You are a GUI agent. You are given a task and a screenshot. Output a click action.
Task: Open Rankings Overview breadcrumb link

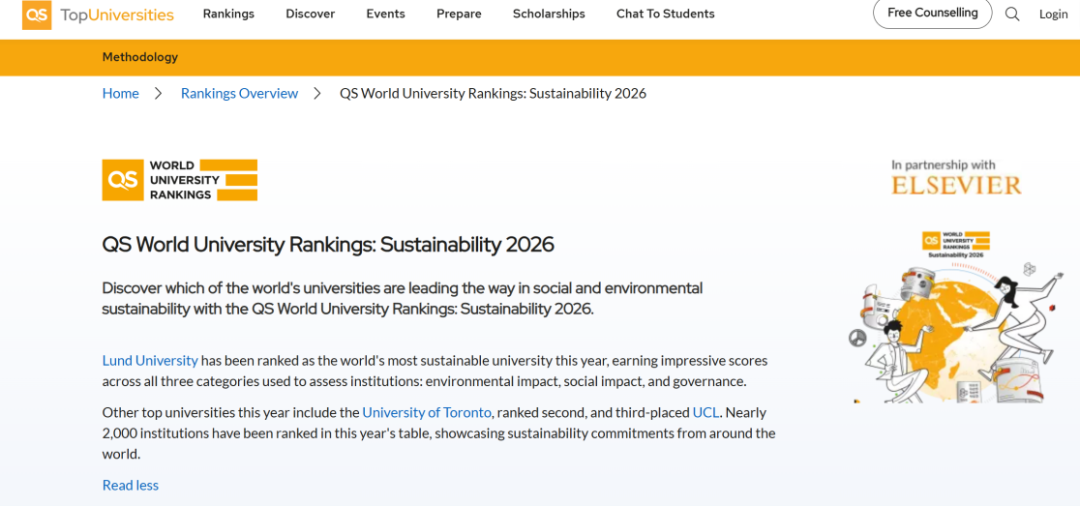(239, 93)
